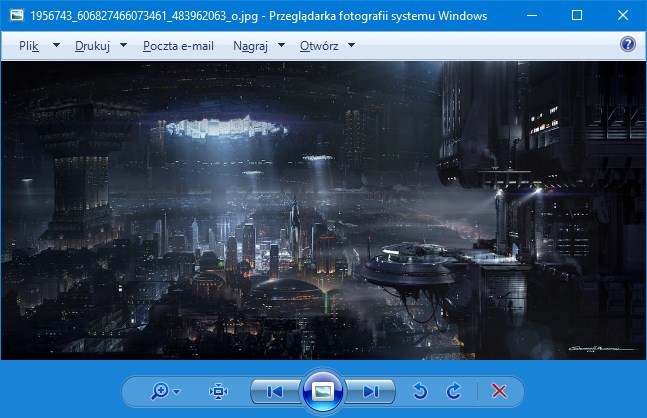Delete the current photo
The width and height of the screenshot is (647, 418).
pyautogui.click(x=499, y=391)
